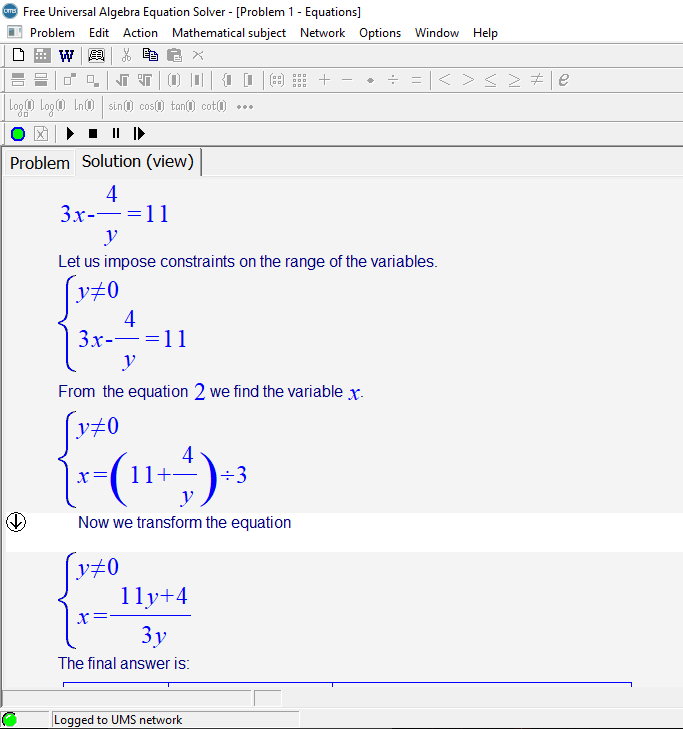This screenshot has height=729, width=683.
Task: Open the Mathematical subject menu
Action: [229, 33]
